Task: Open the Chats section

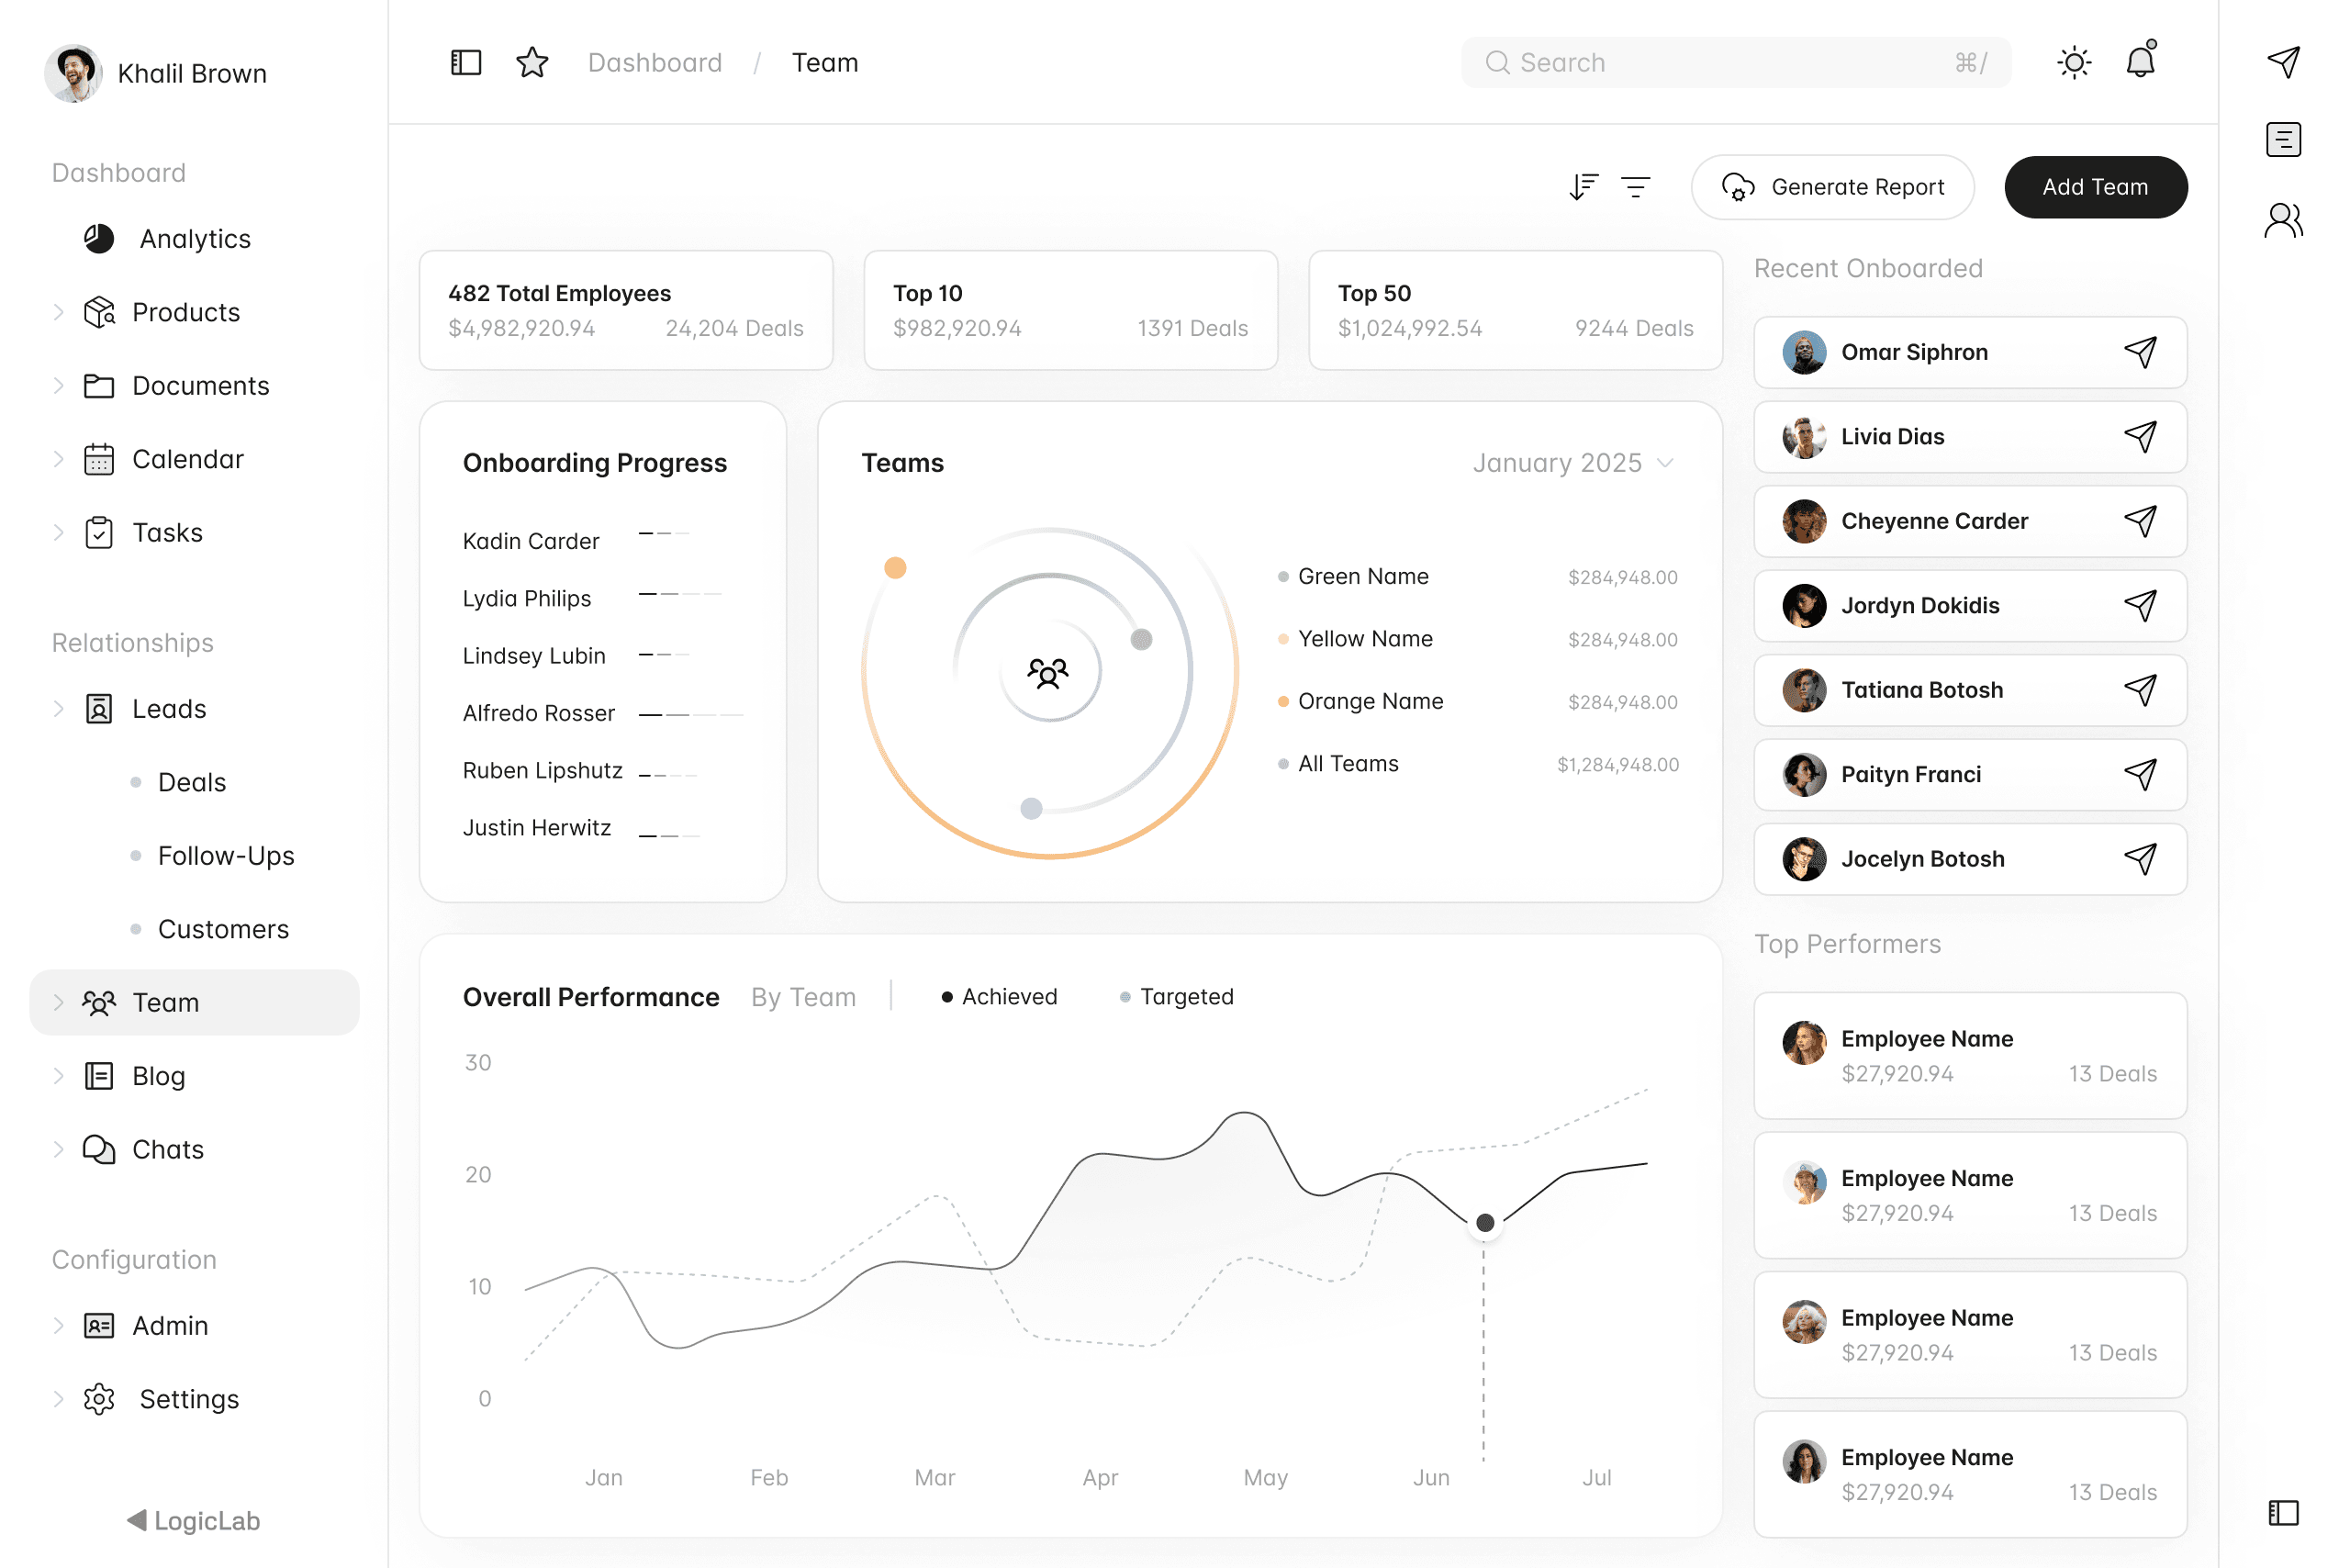Action: pyautogui.click(x=166, y=1149)
